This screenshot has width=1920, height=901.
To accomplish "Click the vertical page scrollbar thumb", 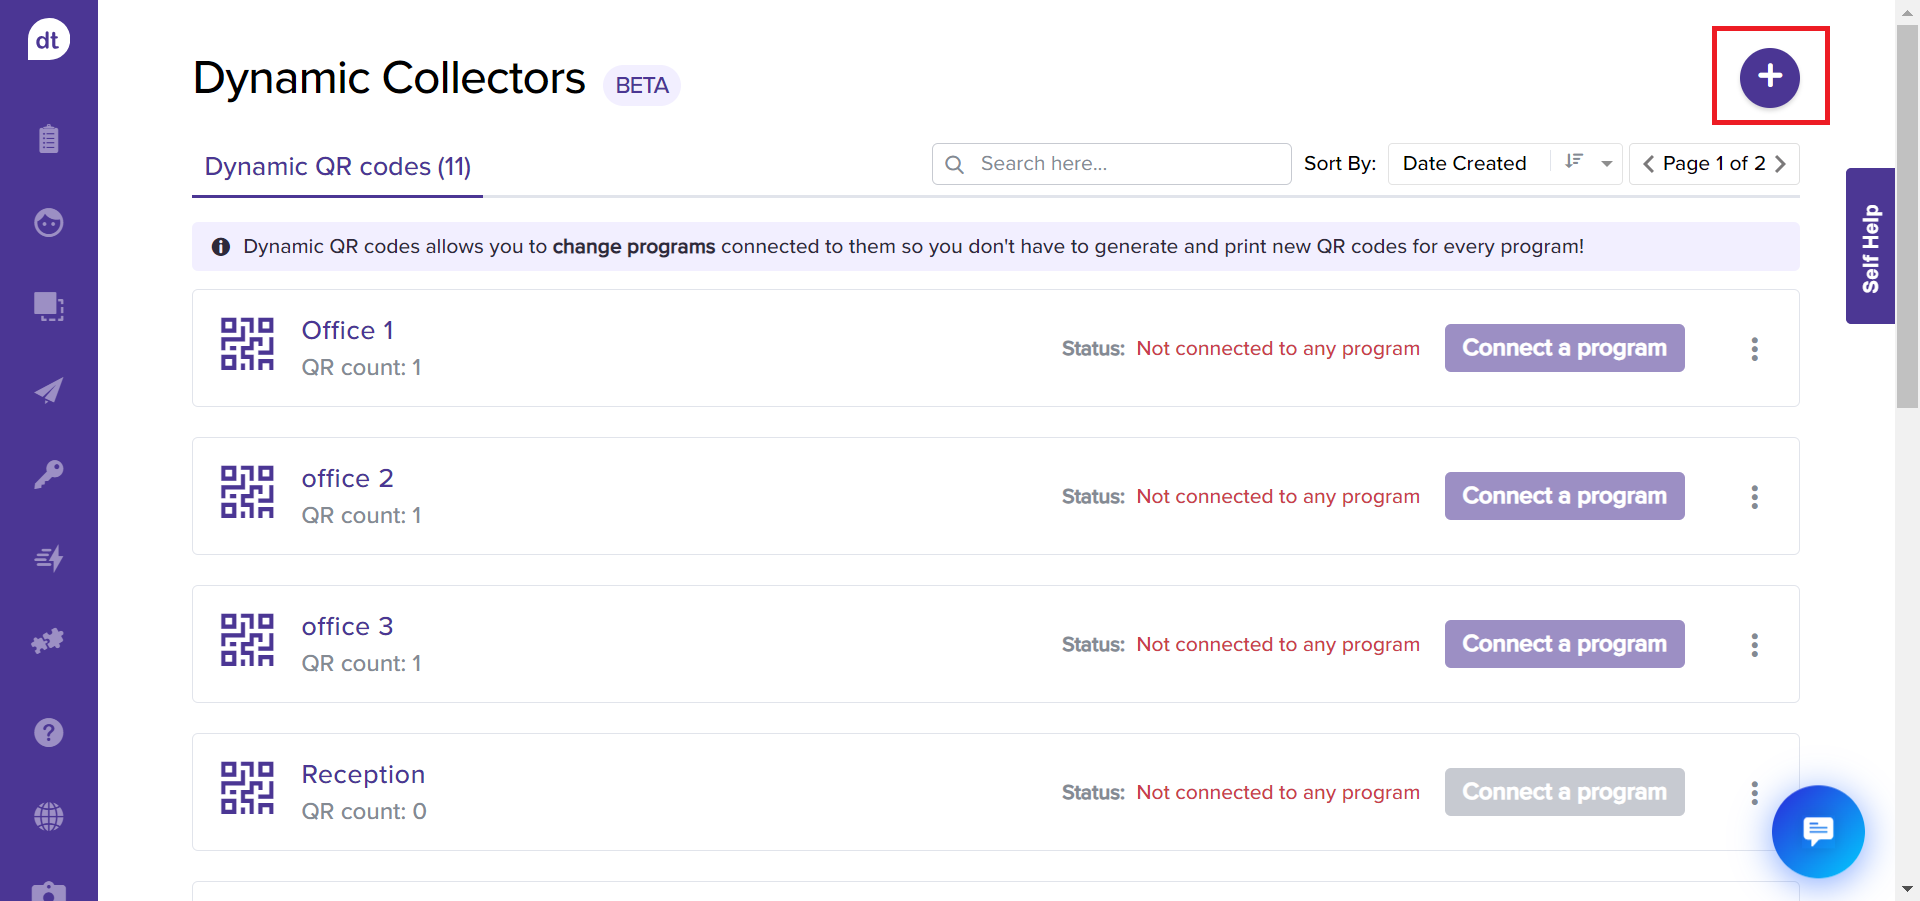I will point(1907,215).
